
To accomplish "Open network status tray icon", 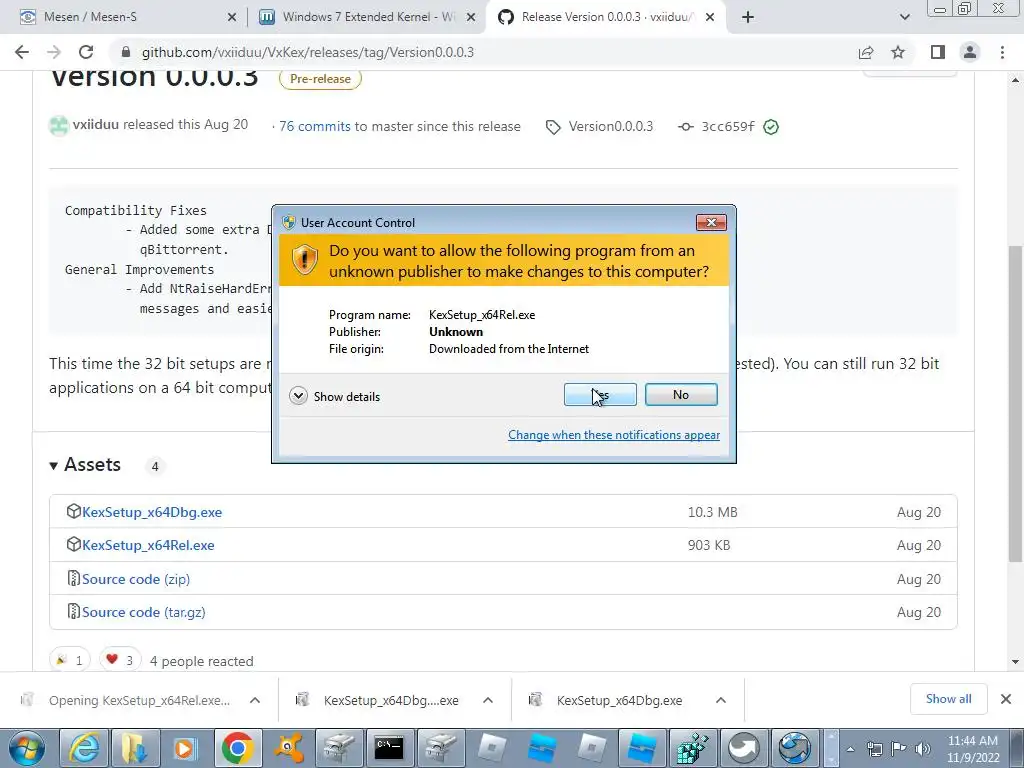I will pos(875,749).
